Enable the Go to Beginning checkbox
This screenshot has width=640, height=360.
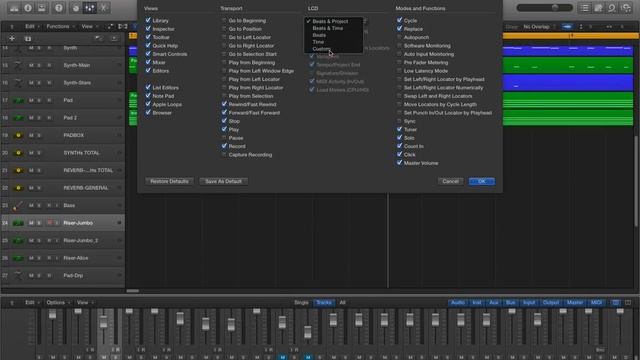click(224, 20)
